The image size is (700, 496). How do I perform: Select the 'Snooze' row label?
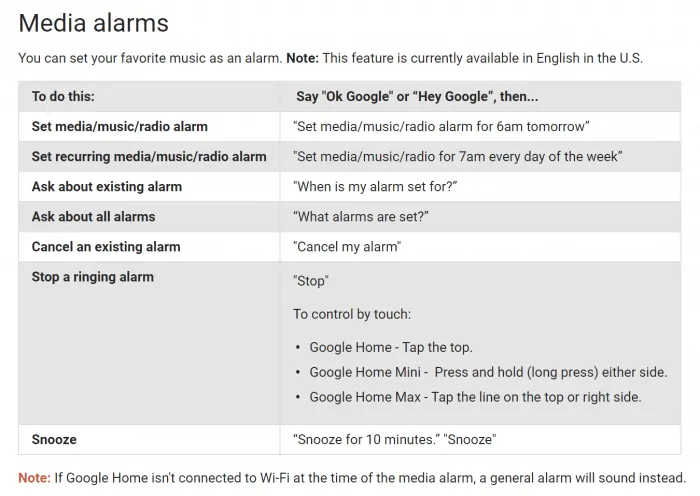[54, 440]
